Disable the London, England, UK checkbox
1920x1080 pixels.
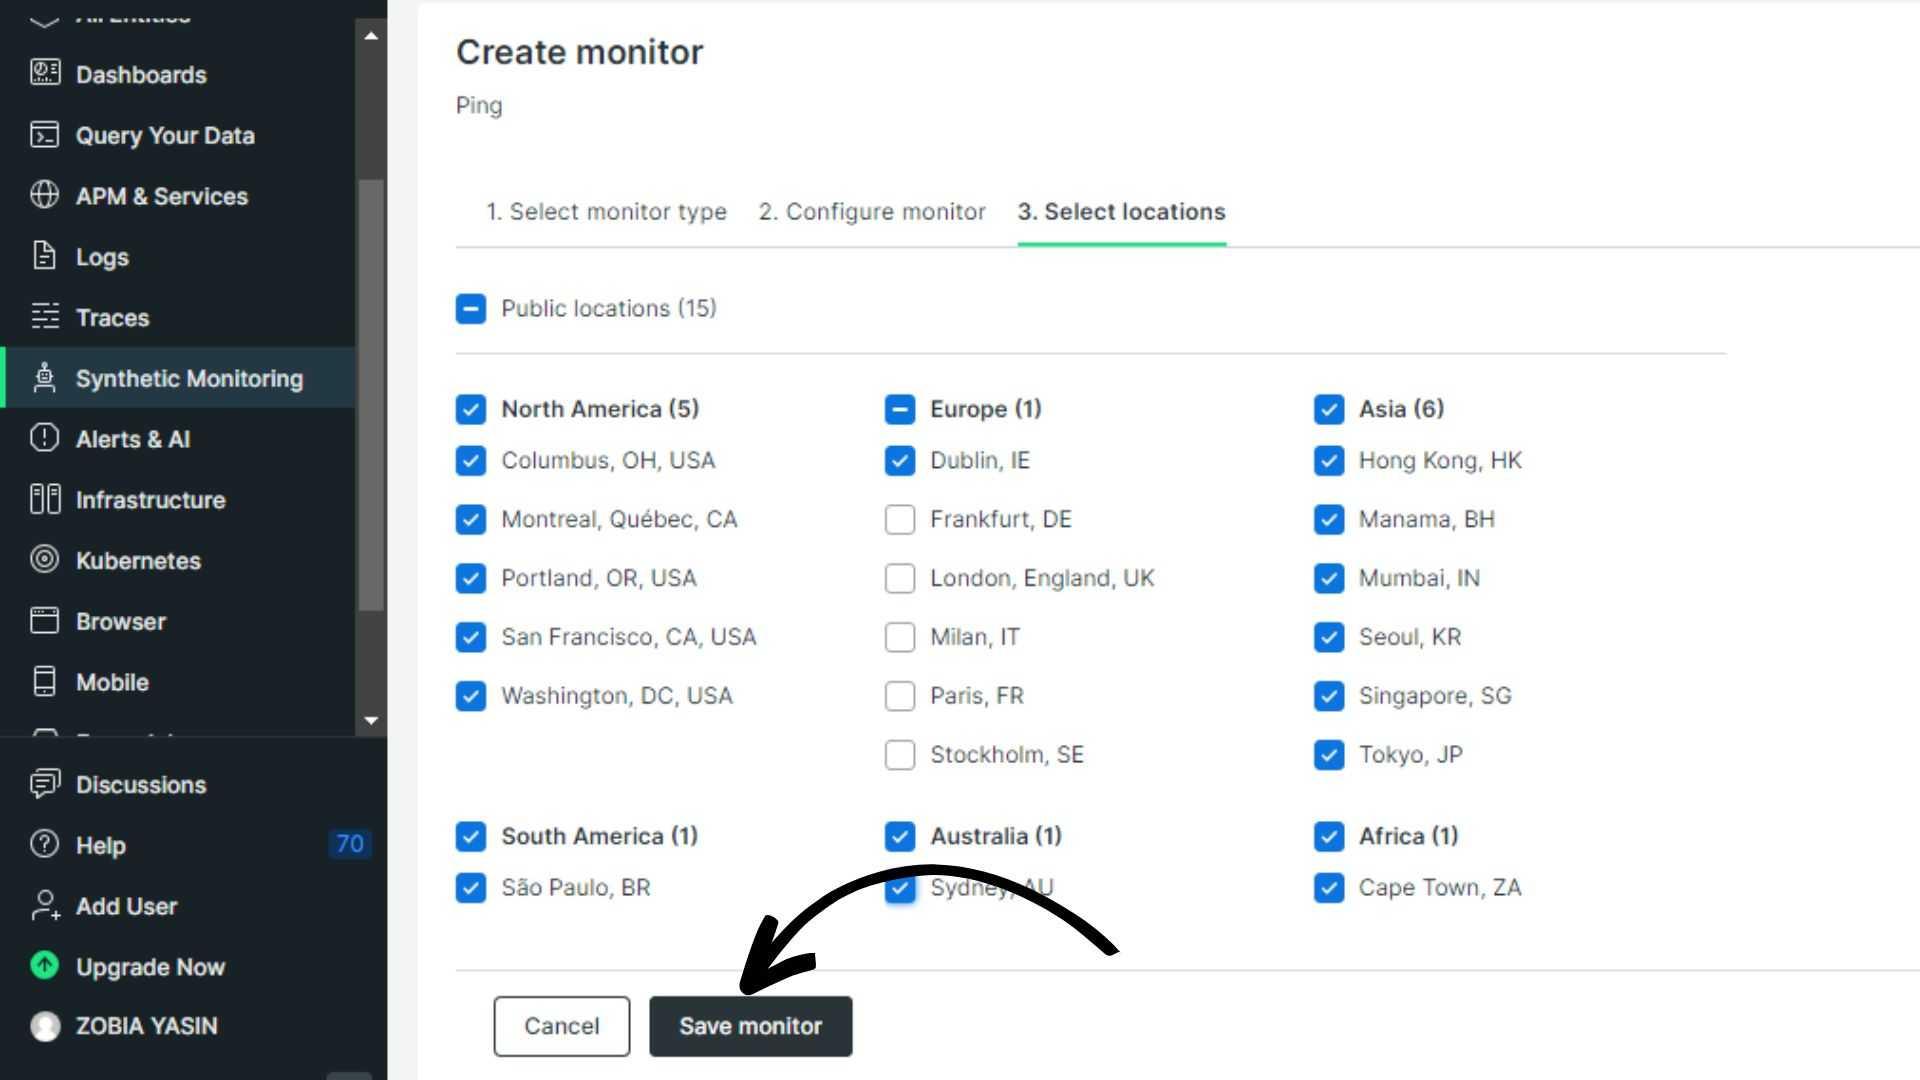point(901,578)
